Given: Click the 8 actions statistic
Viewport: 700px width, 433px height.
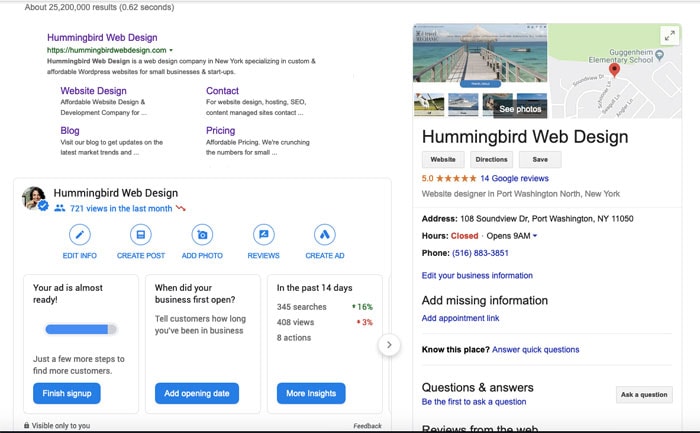Looking at the screenshot, I should click(x=294, y=338).
